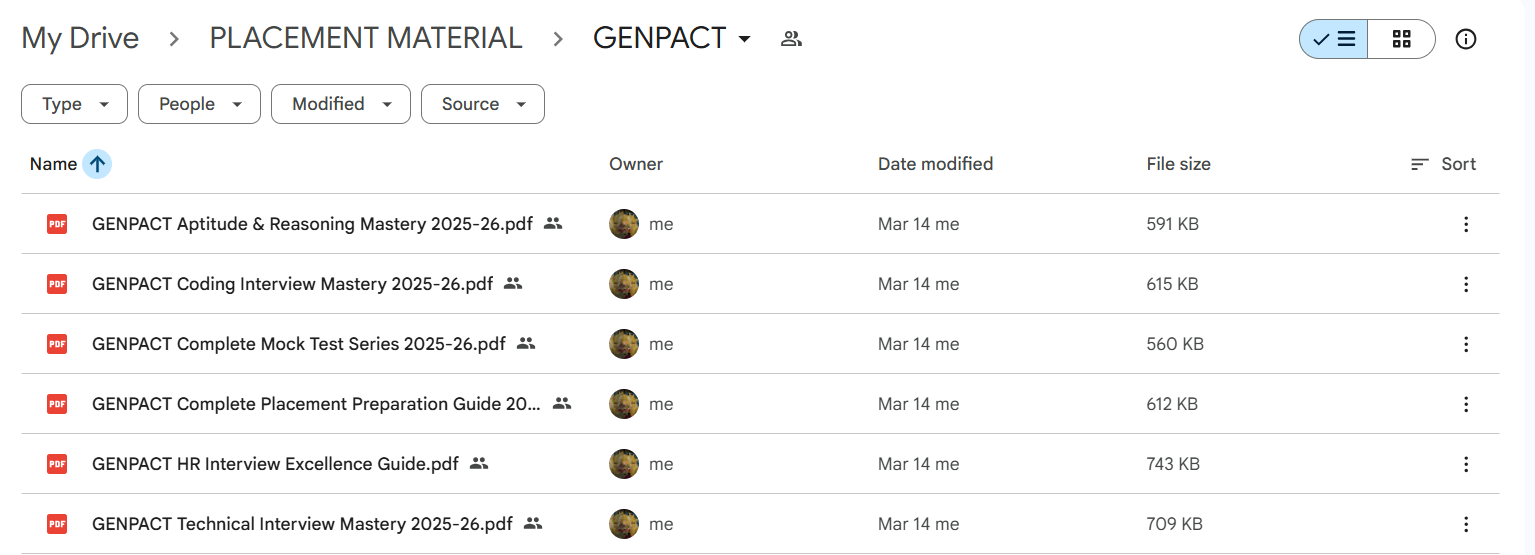Viewport: 1535px width, 555px height.
Task: Open the Source filter dropdown
Action: [483, 104]
